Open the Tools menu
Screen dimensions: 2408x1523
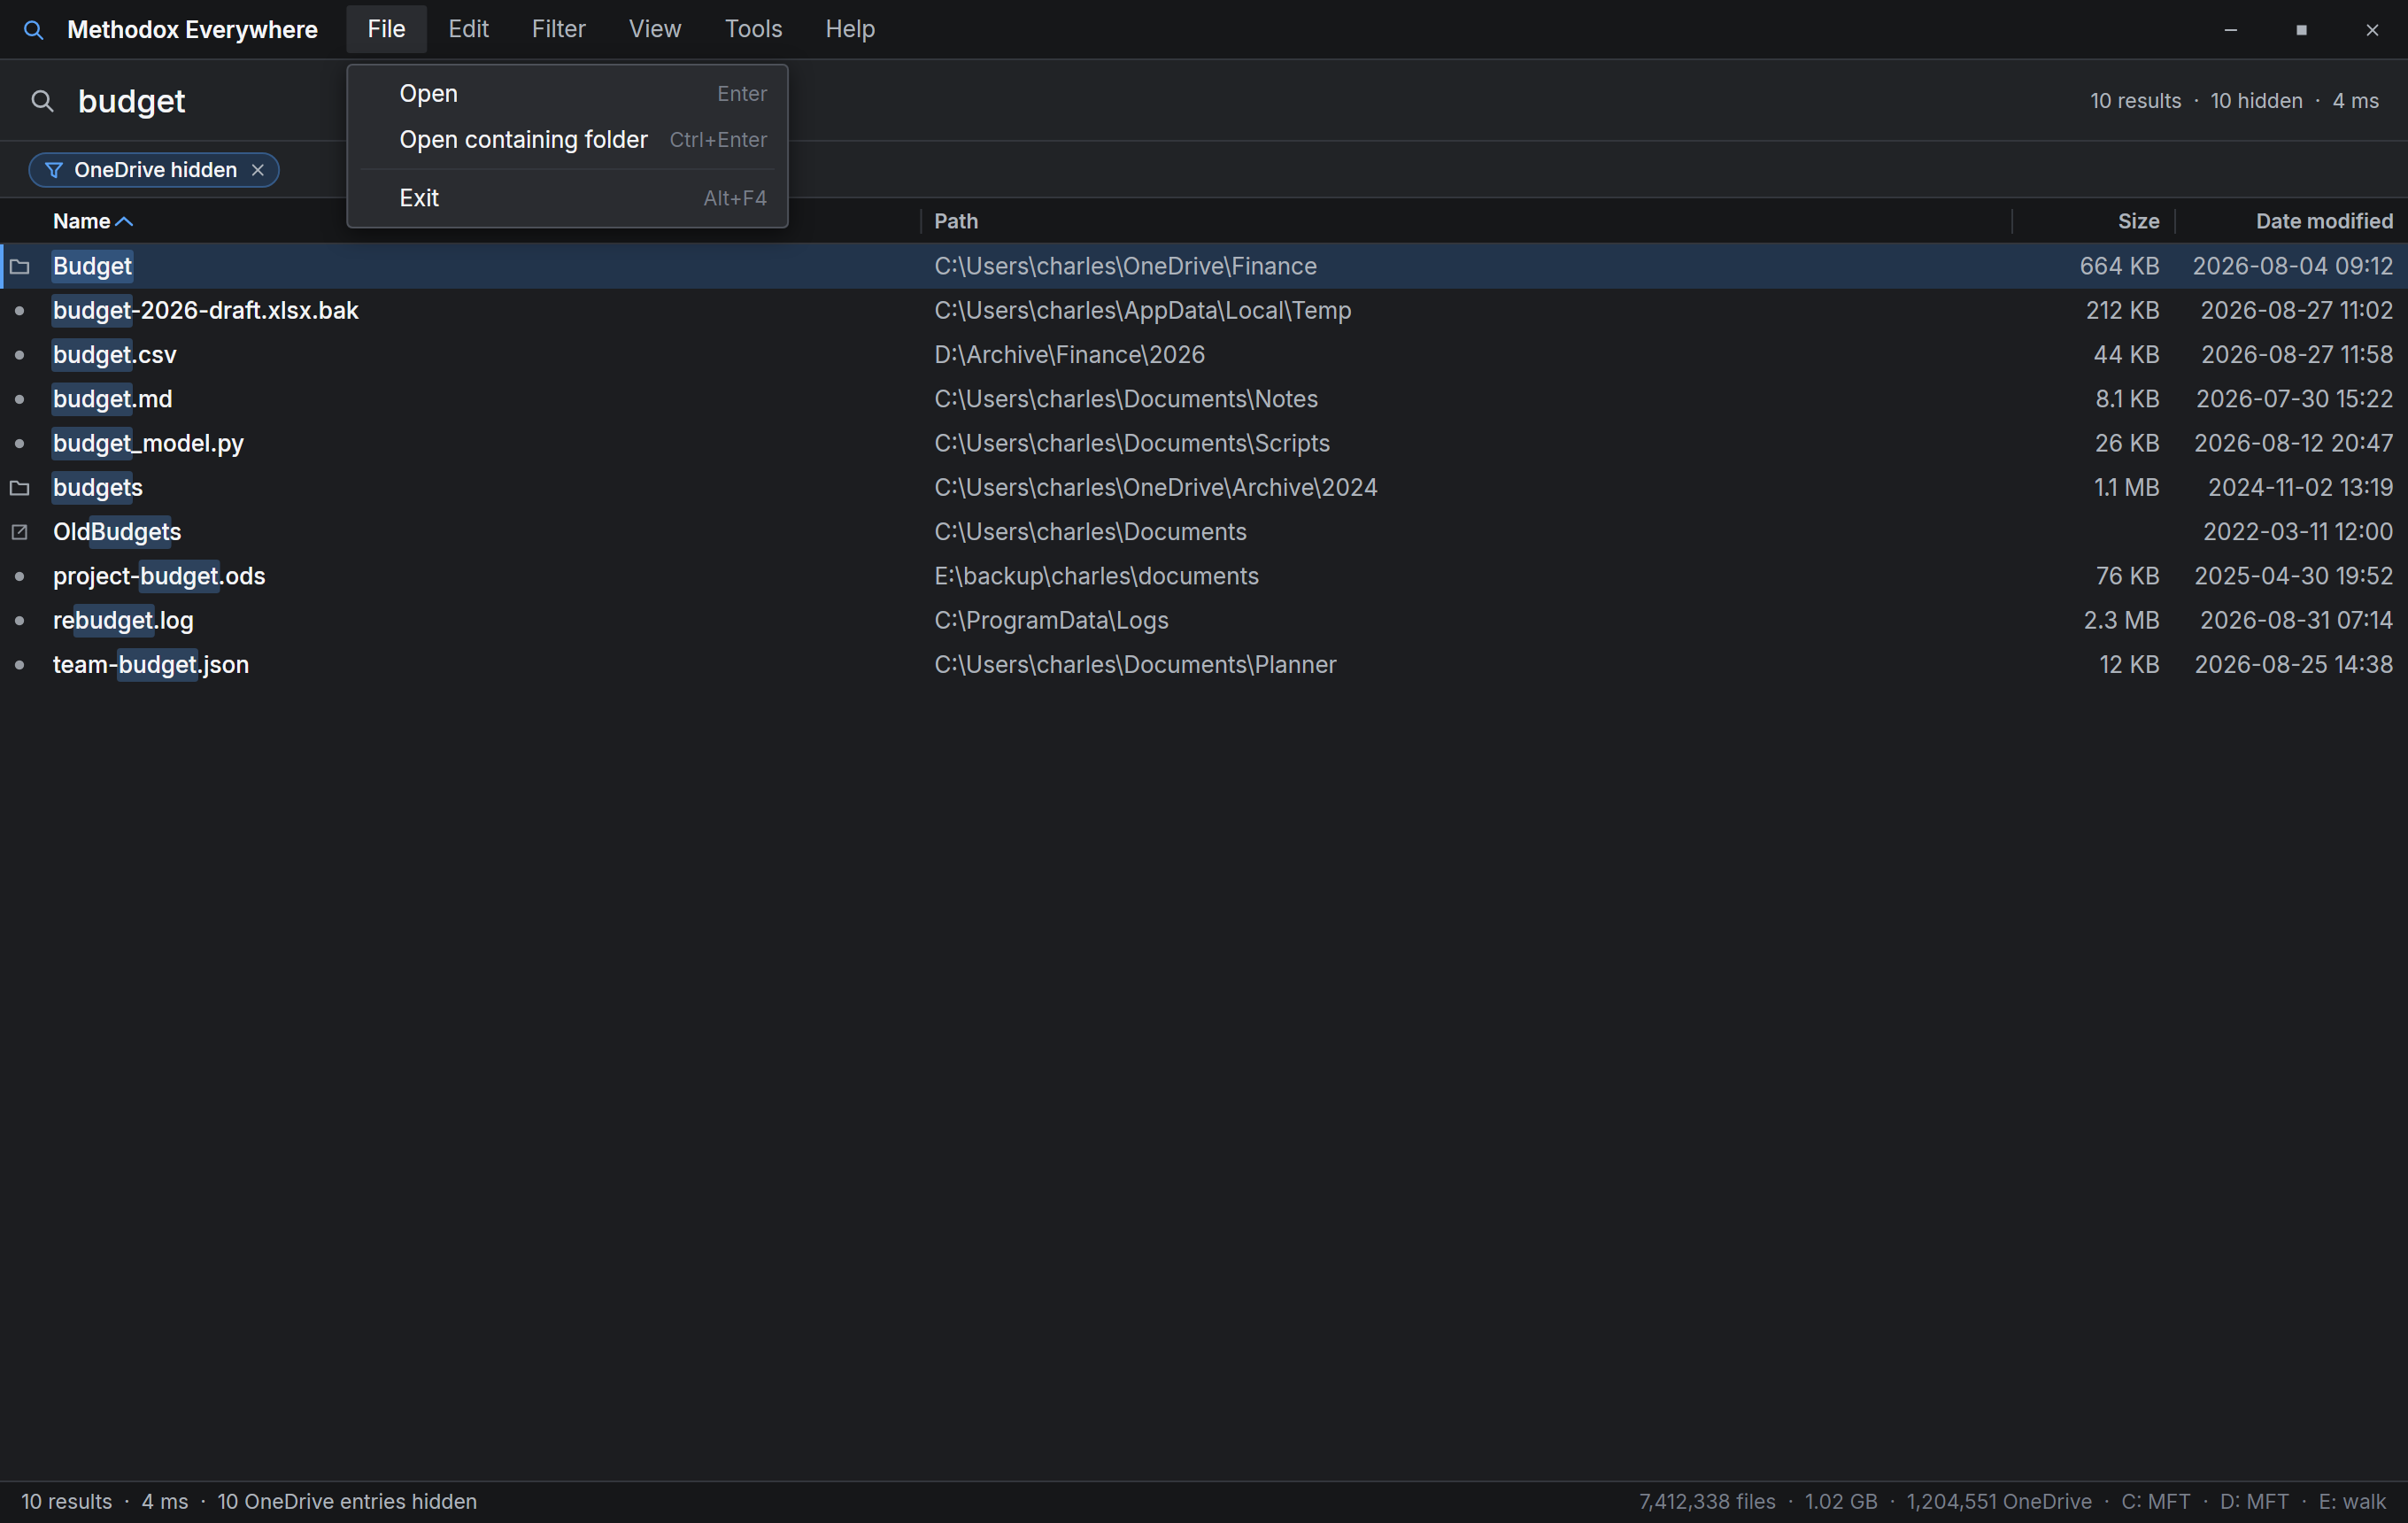click(x=753, y=29)
